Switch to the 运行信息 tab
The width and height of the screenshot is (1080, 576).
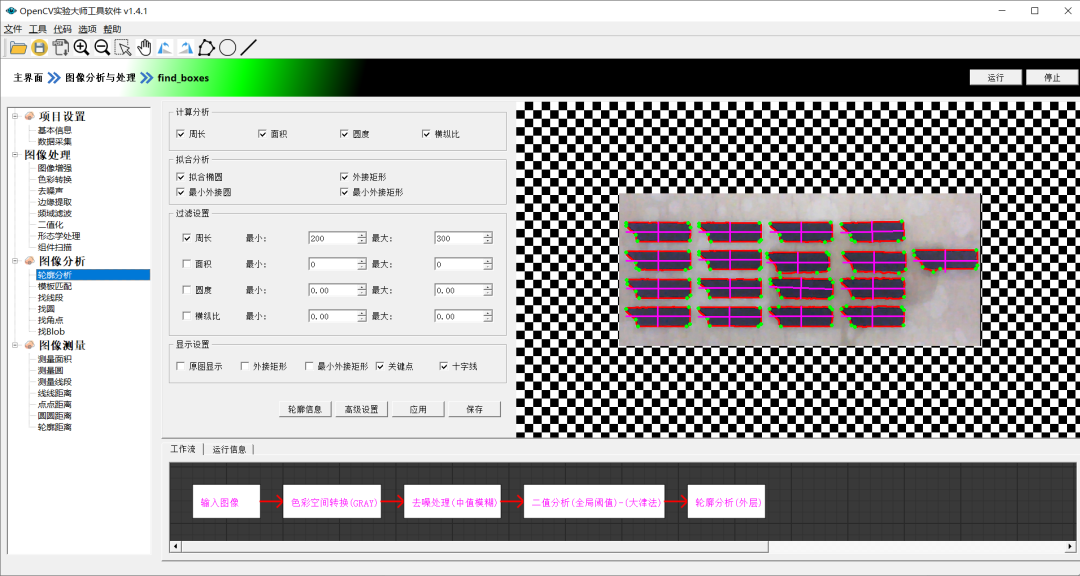[x=229, y=449]
